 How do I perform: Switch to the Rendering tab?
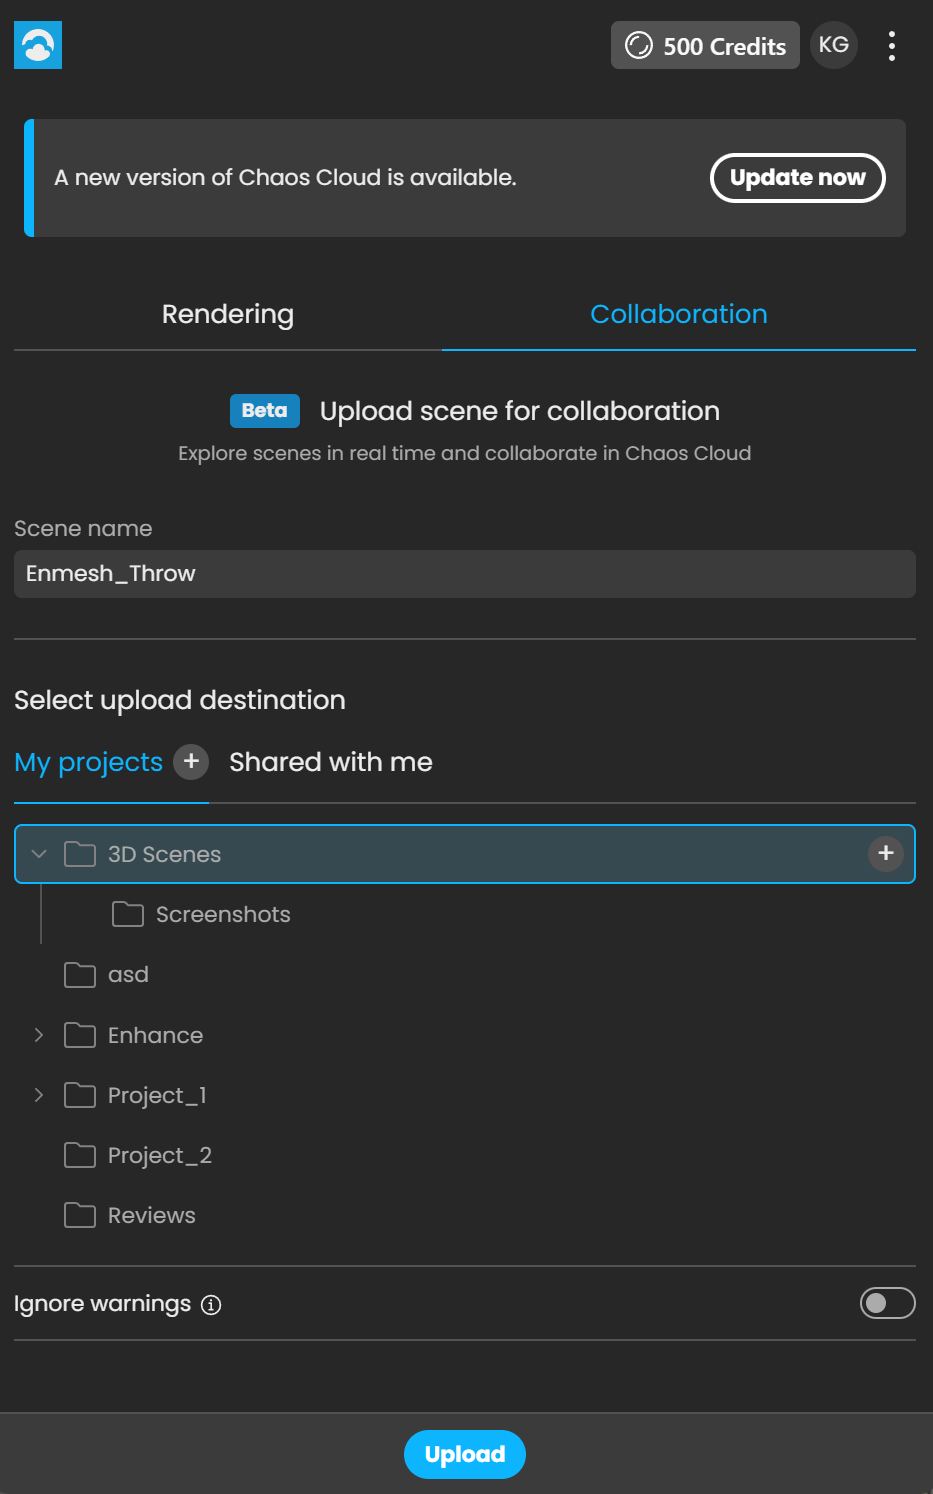click(x=228, y=314)
